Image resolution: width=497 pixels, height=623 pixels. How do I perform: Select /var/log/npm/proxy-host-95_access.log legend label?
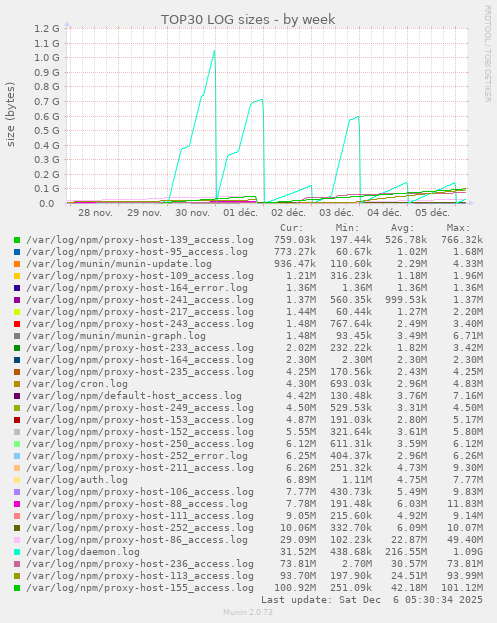click(137, 252)
